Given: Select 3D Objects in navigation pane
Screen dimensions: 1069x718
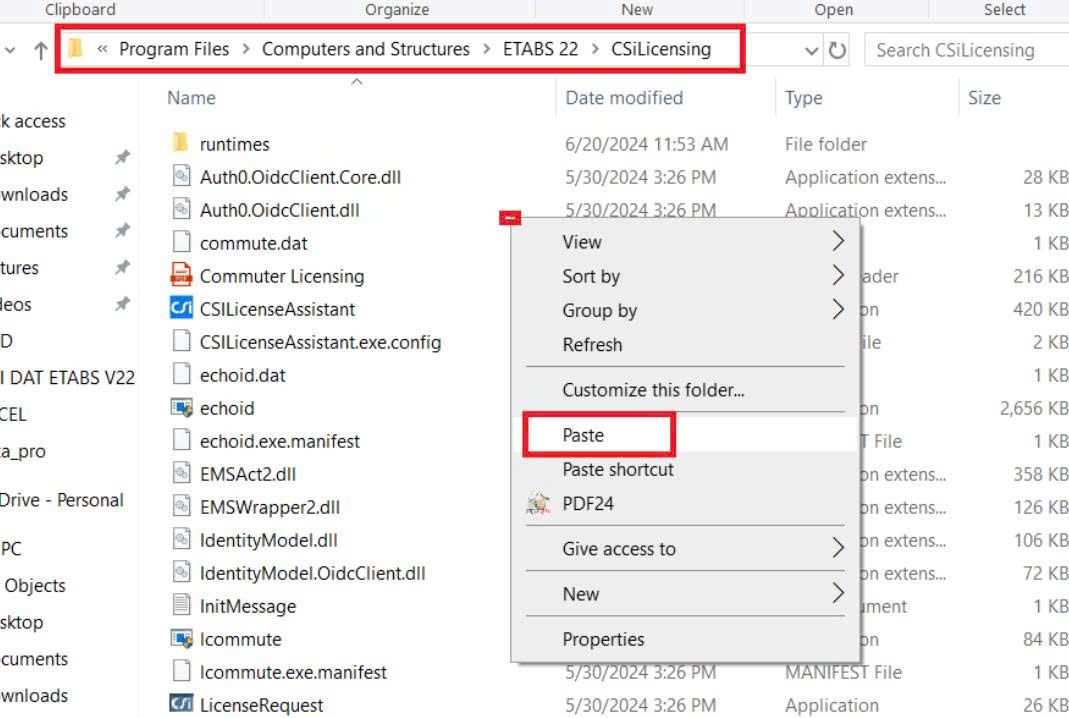Looking at the screenshot, I should (x=33, y=586).
